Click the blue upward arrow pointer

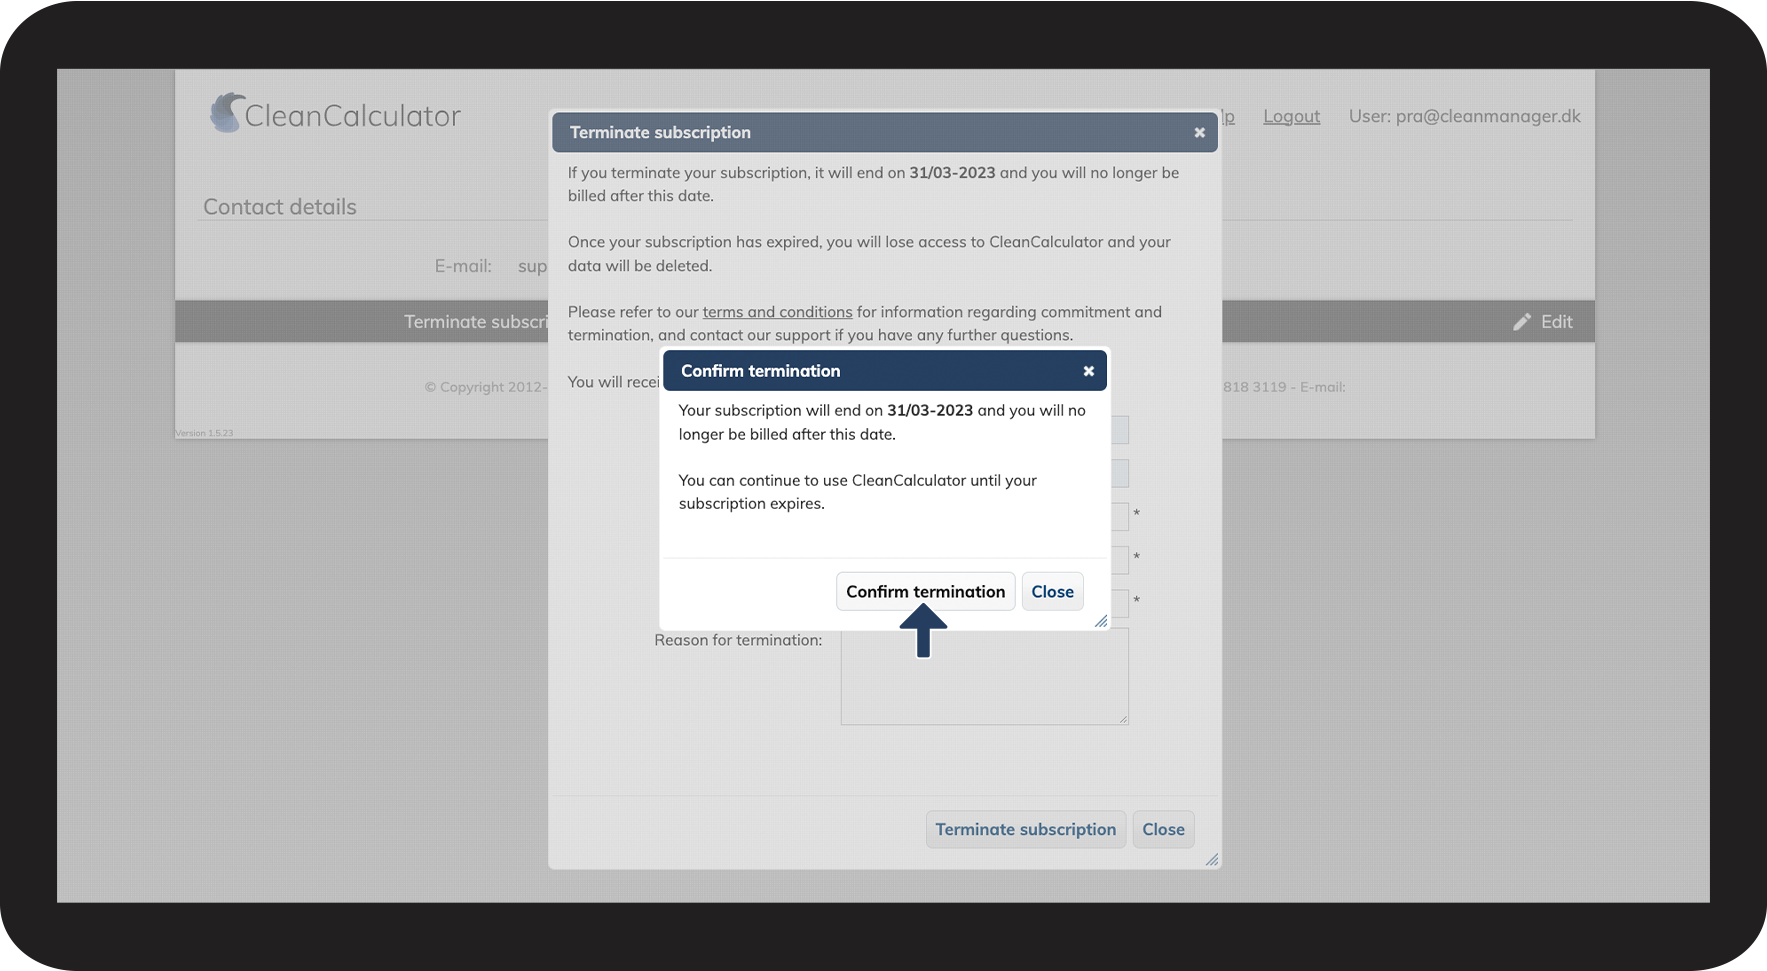point(923,631)
